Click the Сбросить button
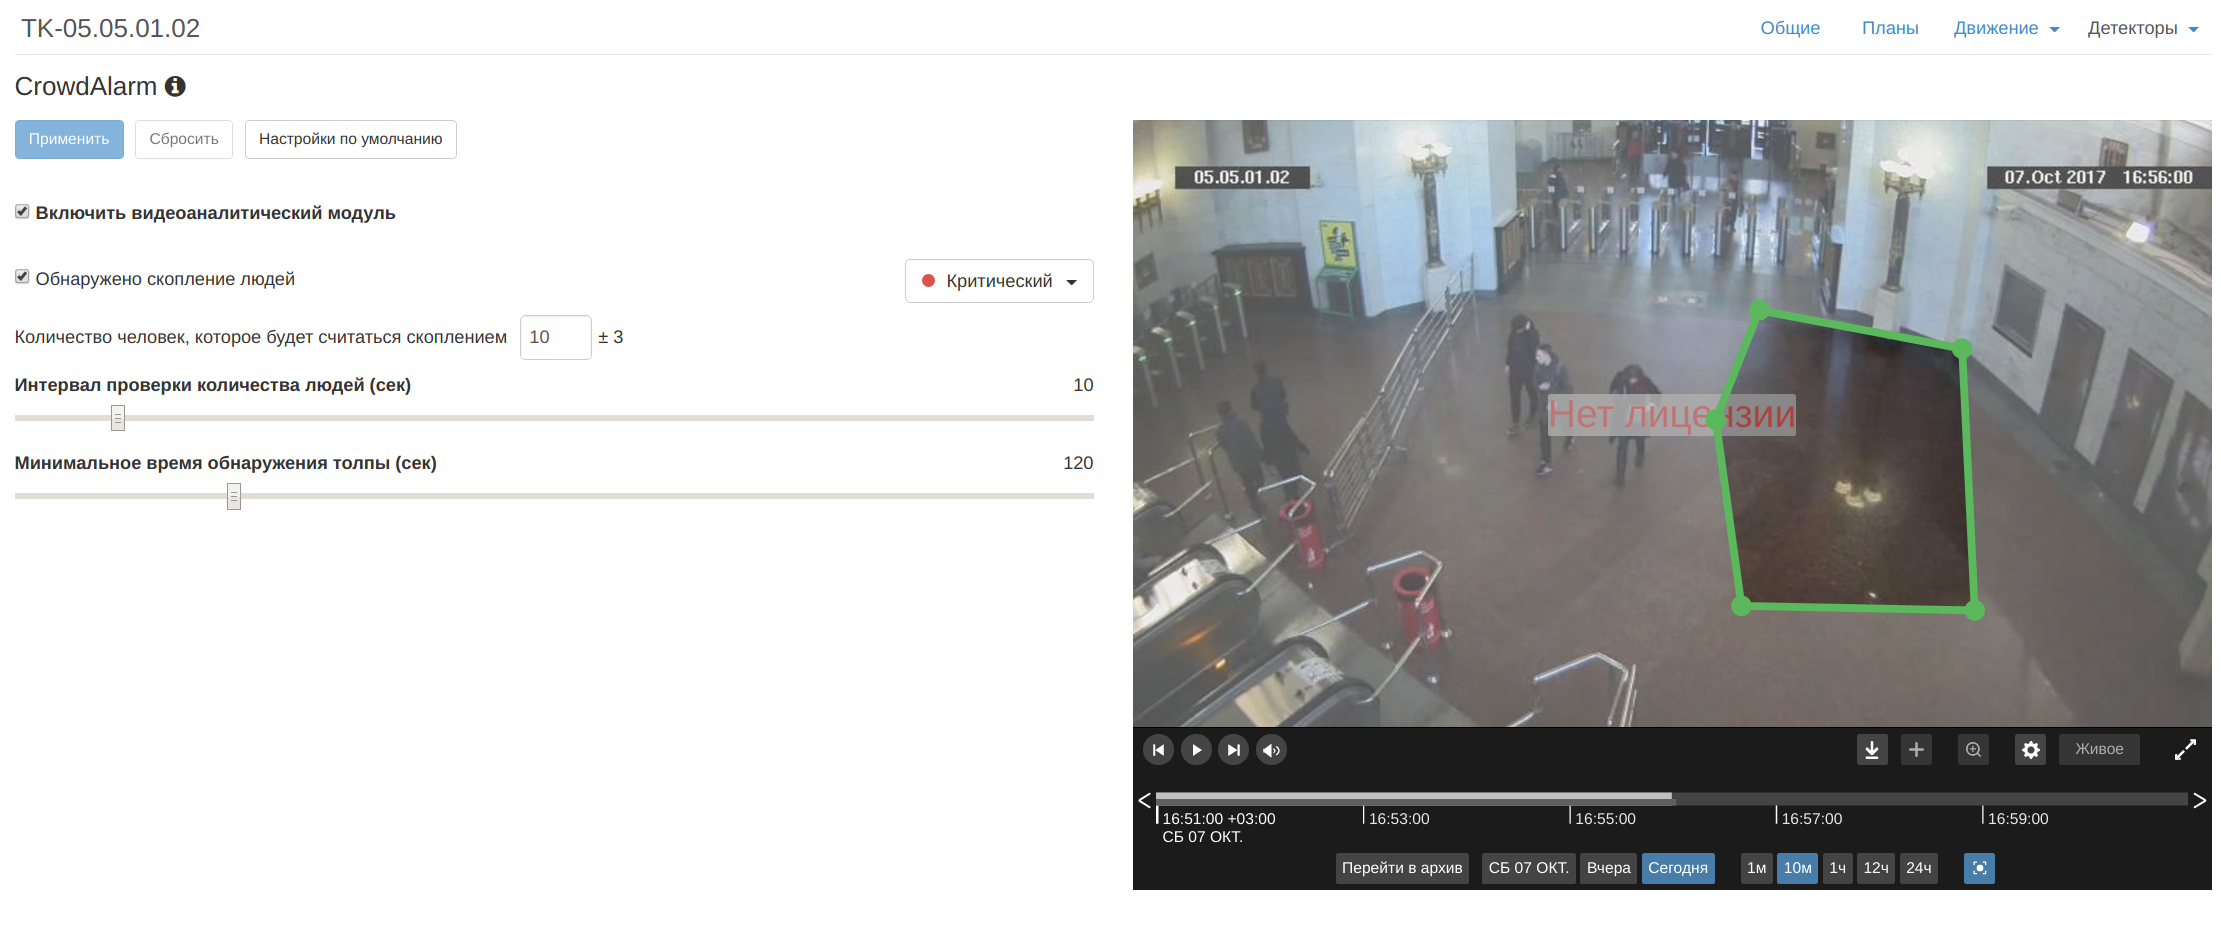 [184, 139]
